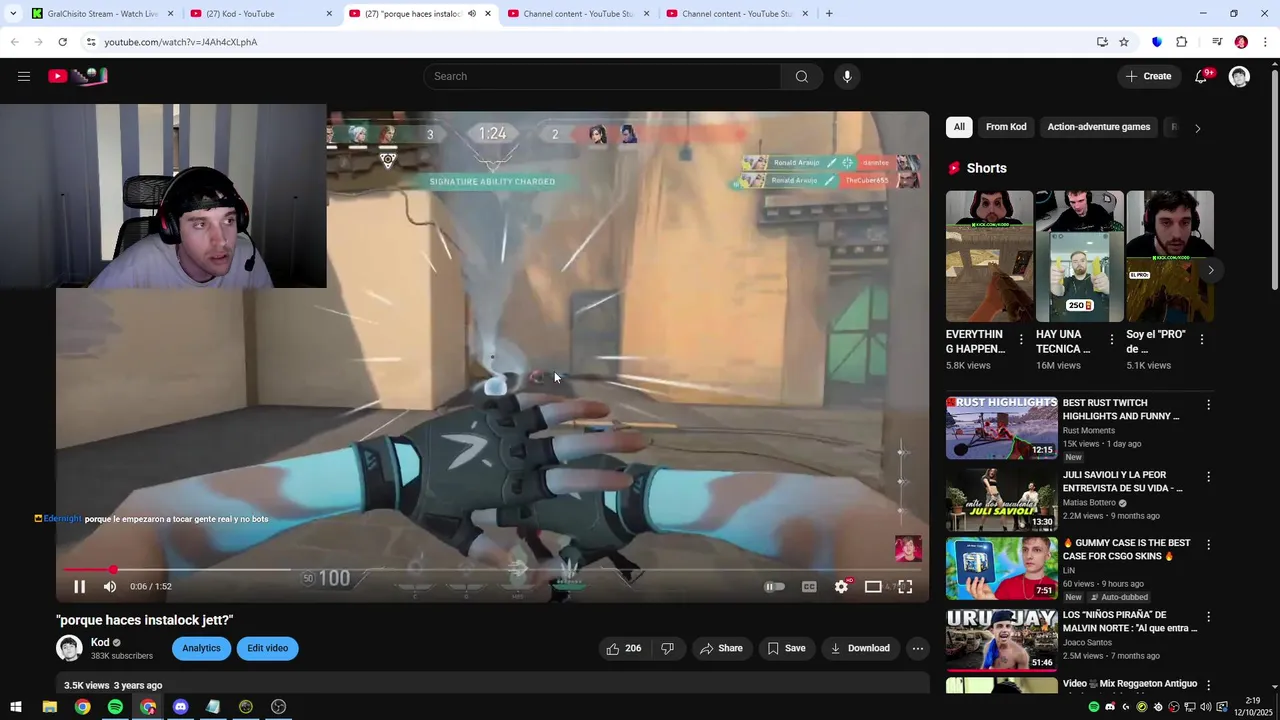Open BEST RUST TWITCH HIGHLIGHTS video
The image size is (1280, 720).
(x=1001, y=428)
